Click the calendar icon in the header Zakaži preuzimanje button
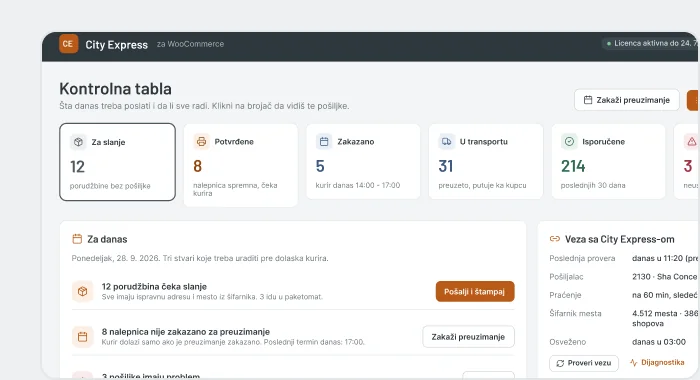This screenshot has width=700, height=380. [x=588, y=100]
